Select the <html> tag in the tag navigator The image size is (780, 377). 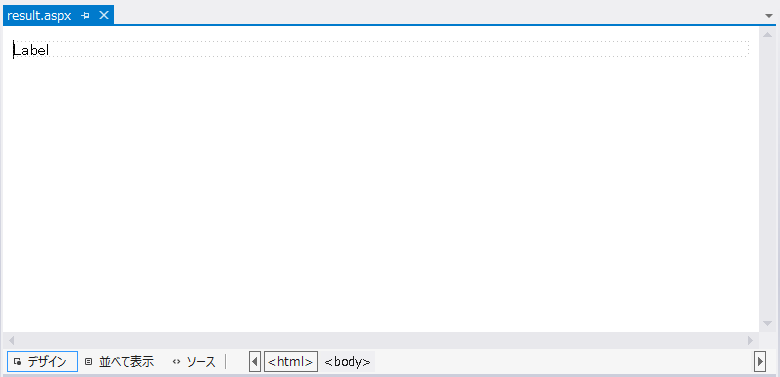tap(291, 362)
